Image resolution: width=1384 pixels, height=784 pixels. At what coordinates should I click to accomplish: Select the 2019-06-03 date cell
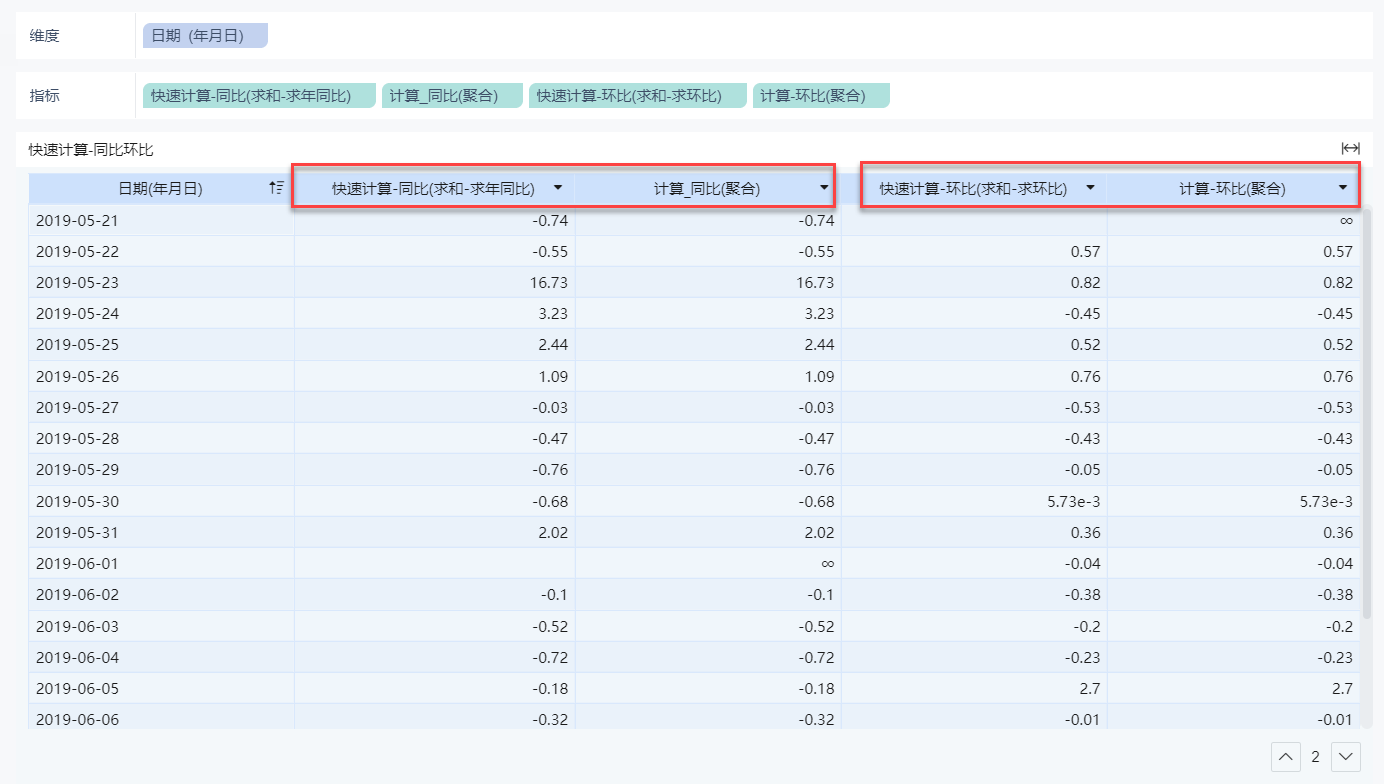162,626
